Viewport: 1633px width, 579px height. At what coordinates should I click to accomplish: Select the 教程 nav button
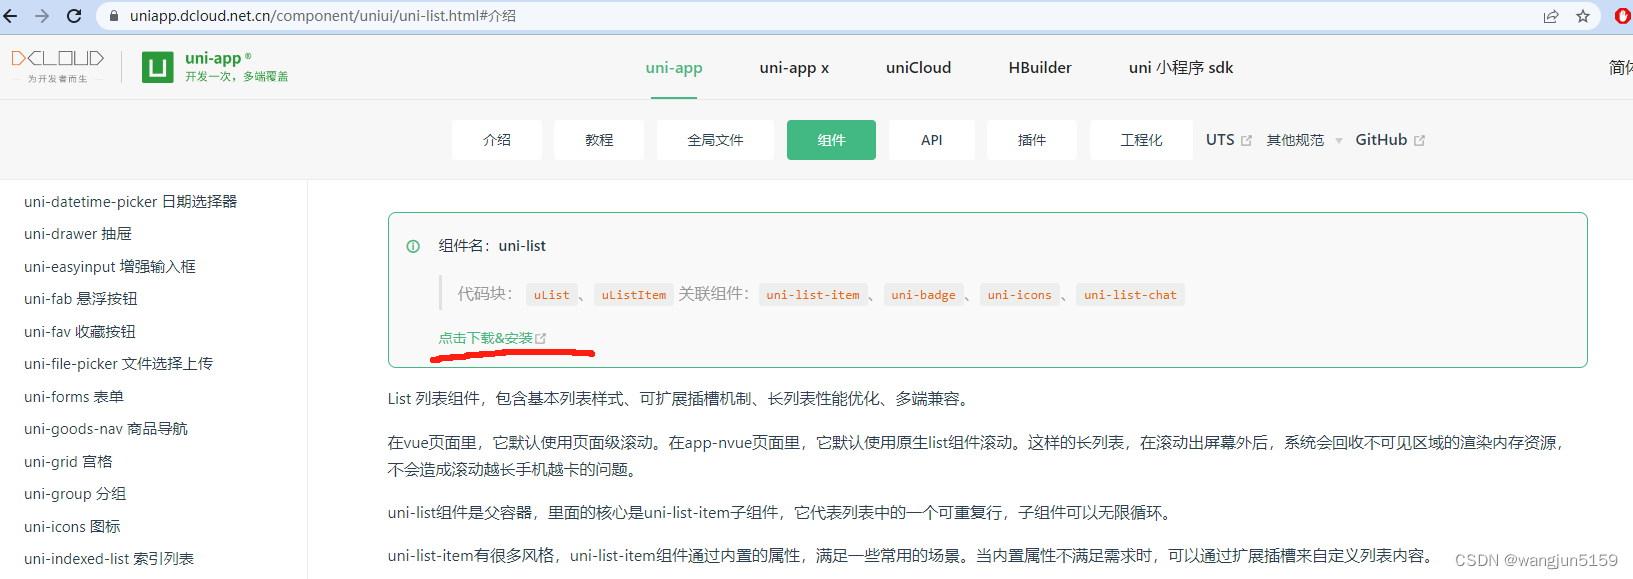(x=599, y=140)
